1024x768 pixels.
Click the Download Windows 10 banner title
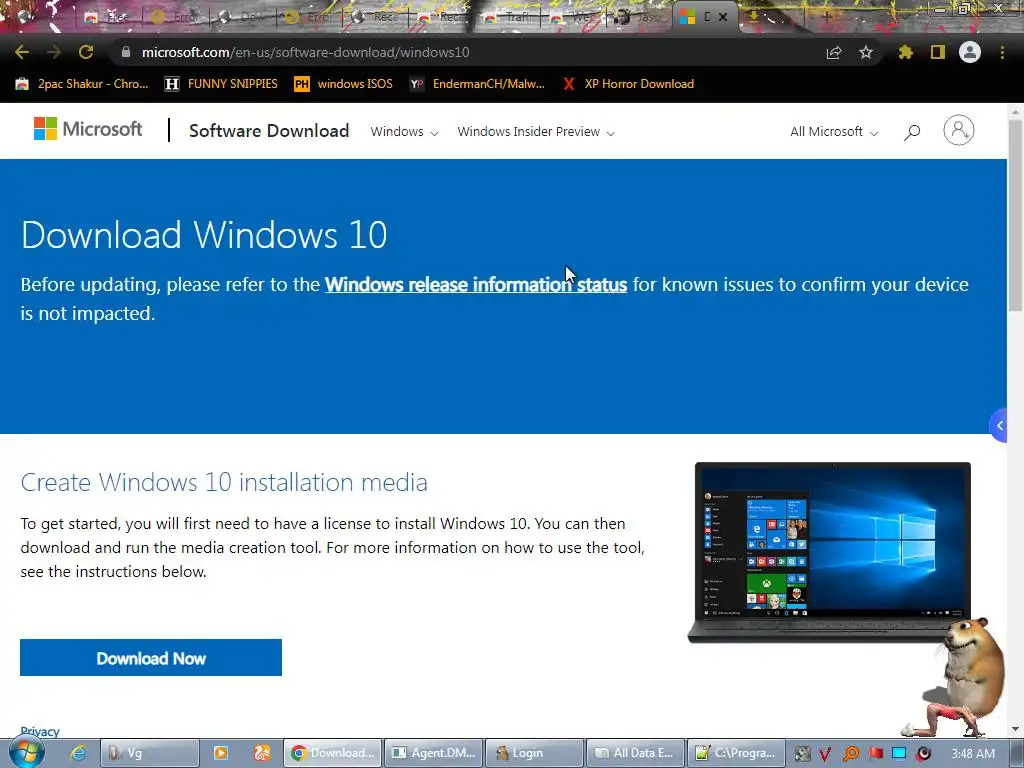pos(204,234)
